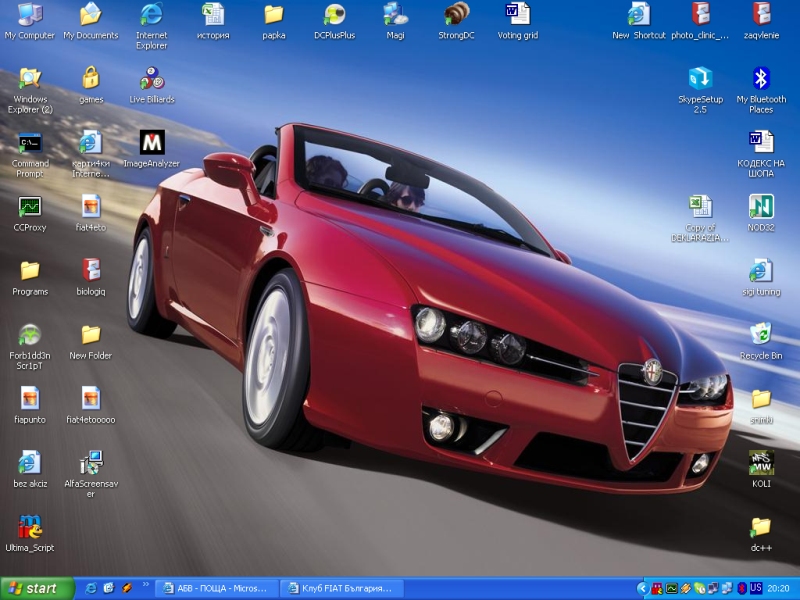
Task: Switch to the АВВ - ПОЩА taskbar window
Action: pos(216,588)
